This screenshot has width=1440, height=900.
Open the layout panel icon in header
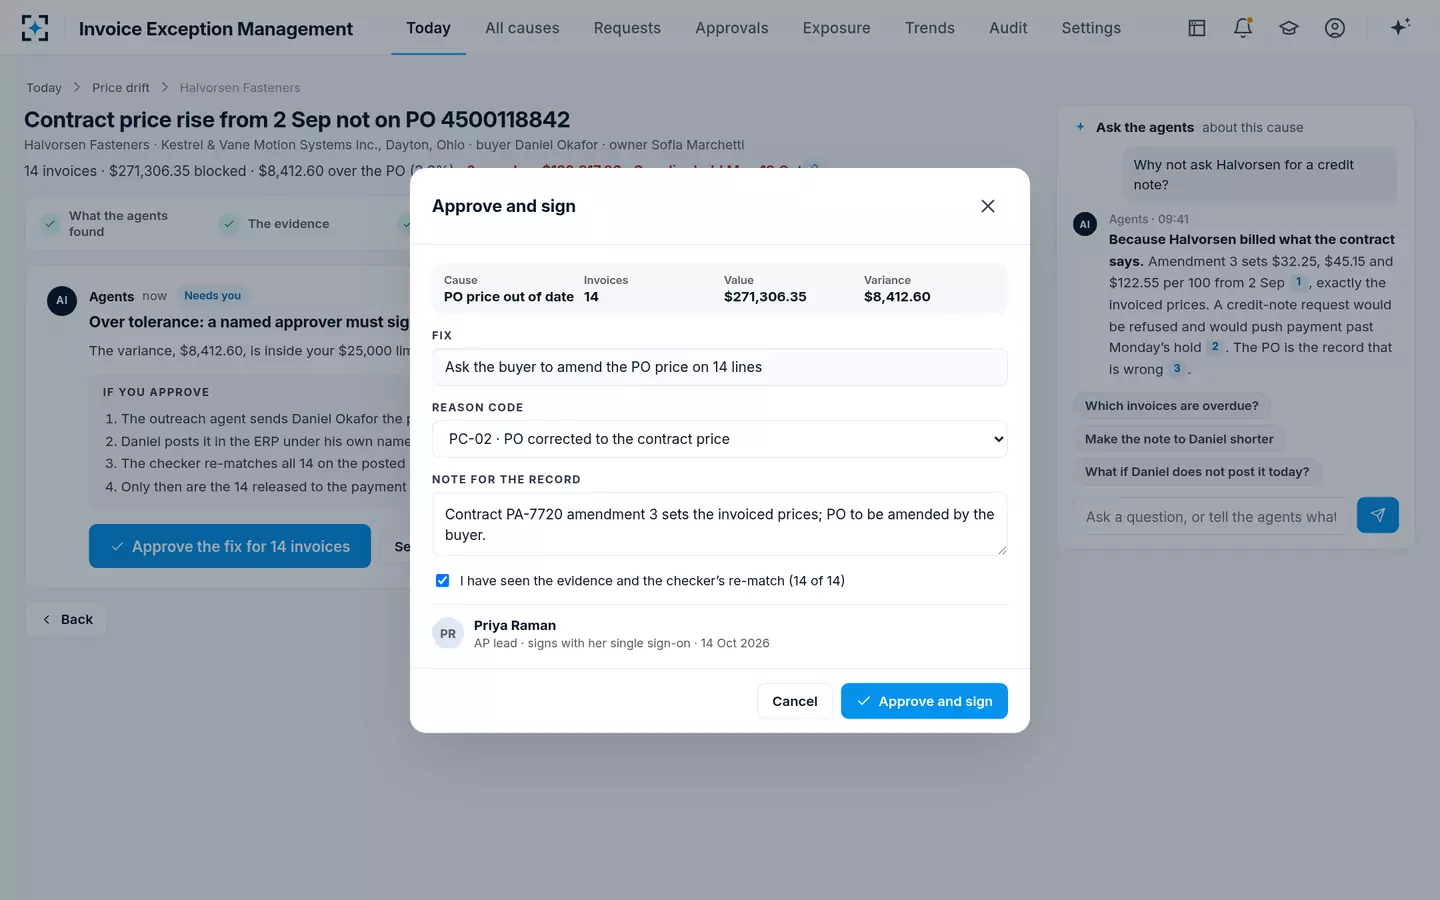pos(1197,28)
